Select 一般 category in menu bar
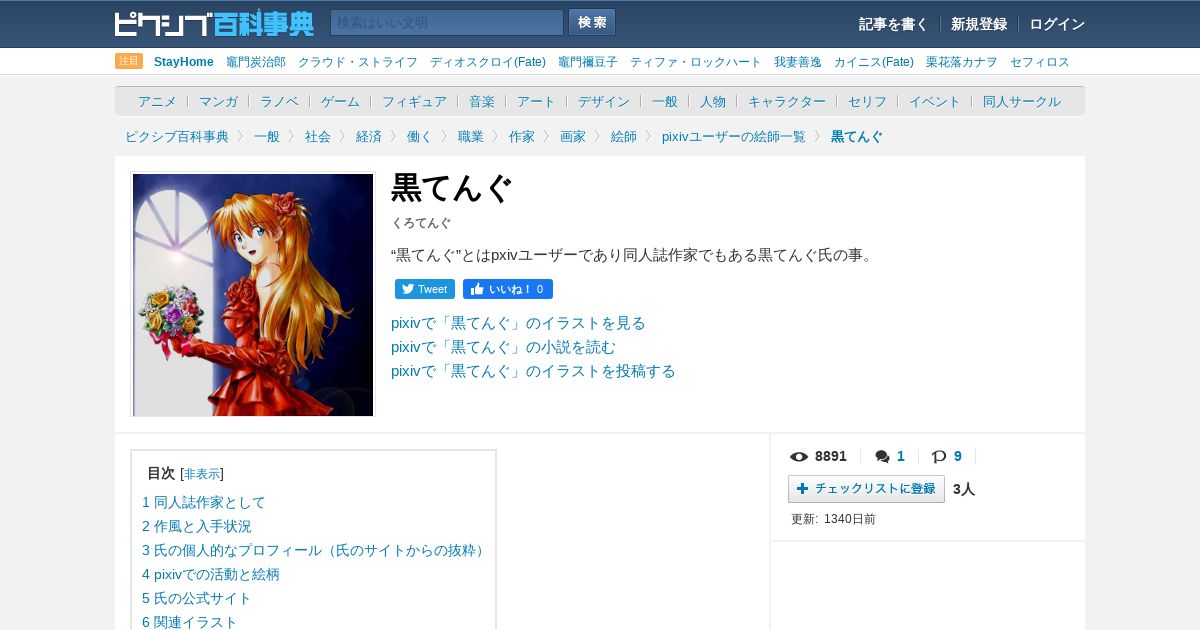The height and width of the screenshot is (630, 1200). pos(665,101)
